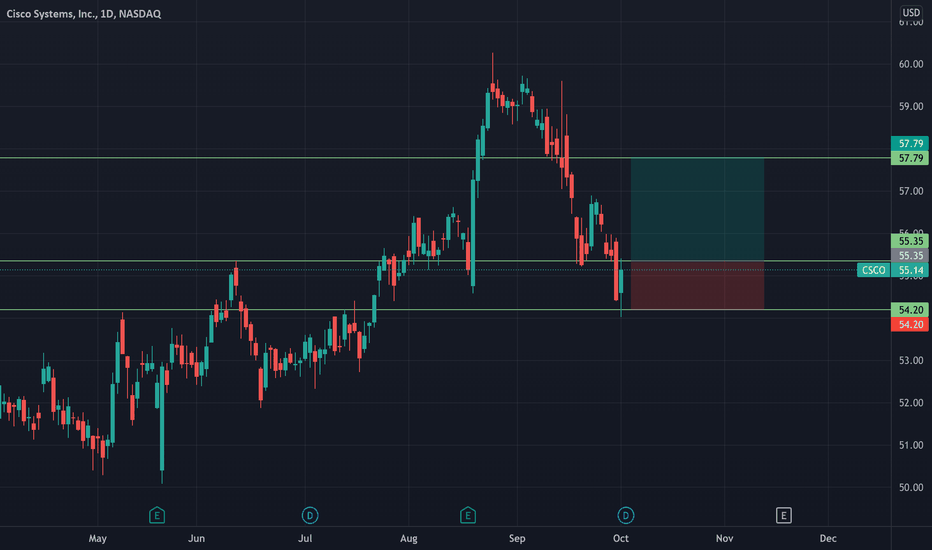Click the 50.00 price axis label
The width and height of the screenshot is (932, 550).
[x=911, y=487]
